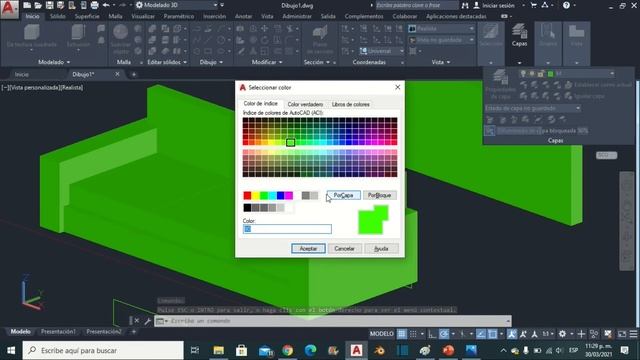Image resolution: width=640 pixels, height=360 pixels.
Task: Click the command line wrench customize icon
Action: point(147,321)
